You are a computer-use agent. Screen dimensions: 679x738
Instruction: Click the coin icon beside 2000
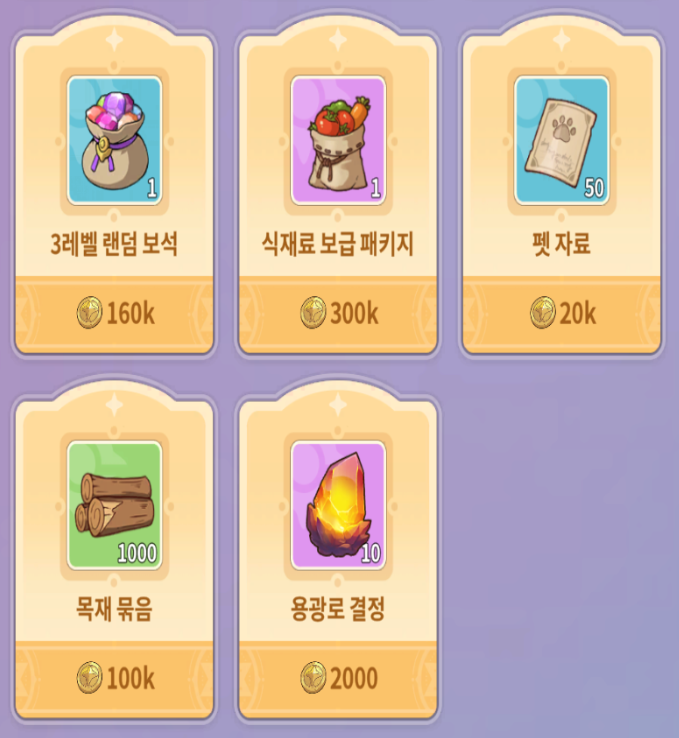[x=313, y=678]
